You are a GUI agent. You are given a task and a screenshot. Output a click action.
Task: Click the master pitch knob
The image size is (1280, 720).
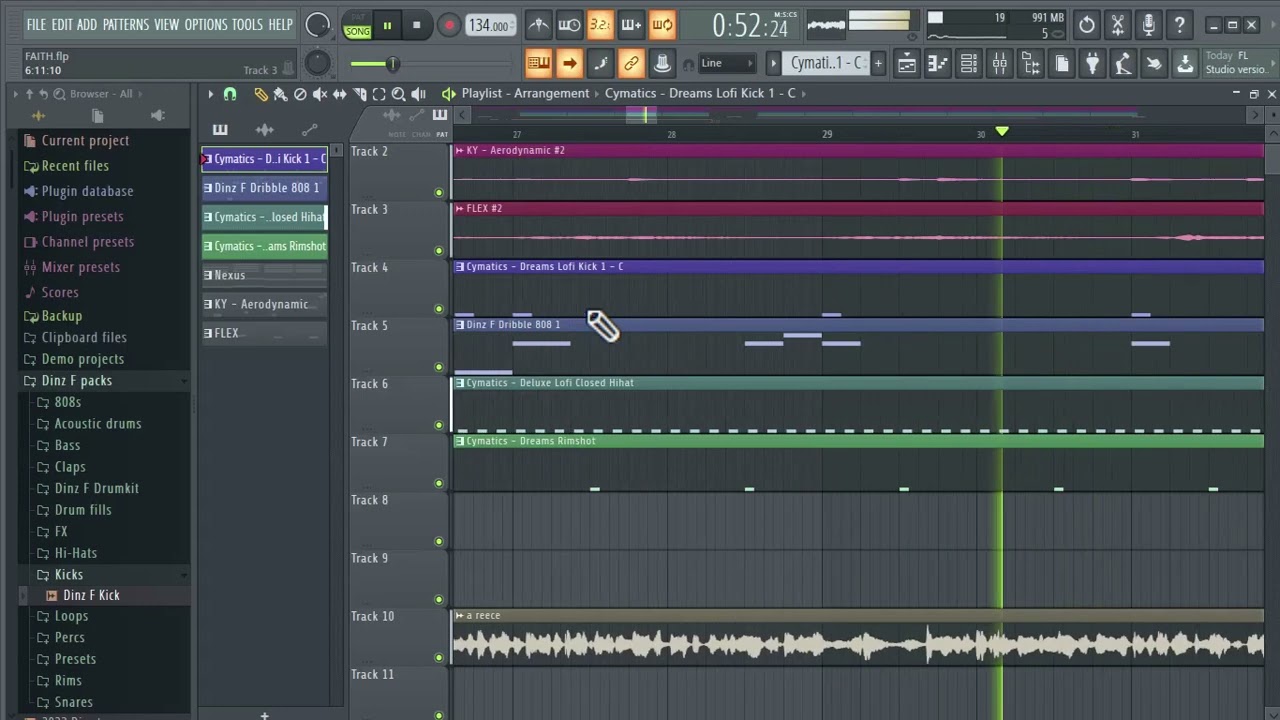click(317, 64)
